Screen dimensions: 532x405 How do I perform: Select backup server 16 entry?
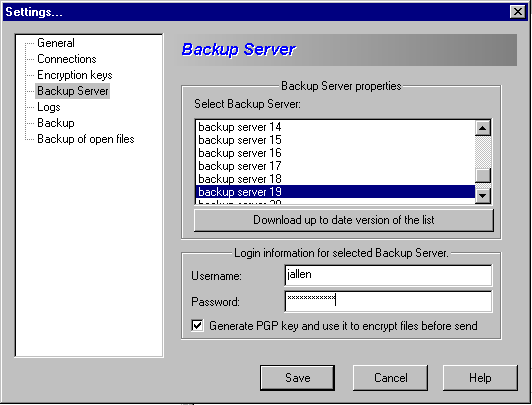[335, 153]
